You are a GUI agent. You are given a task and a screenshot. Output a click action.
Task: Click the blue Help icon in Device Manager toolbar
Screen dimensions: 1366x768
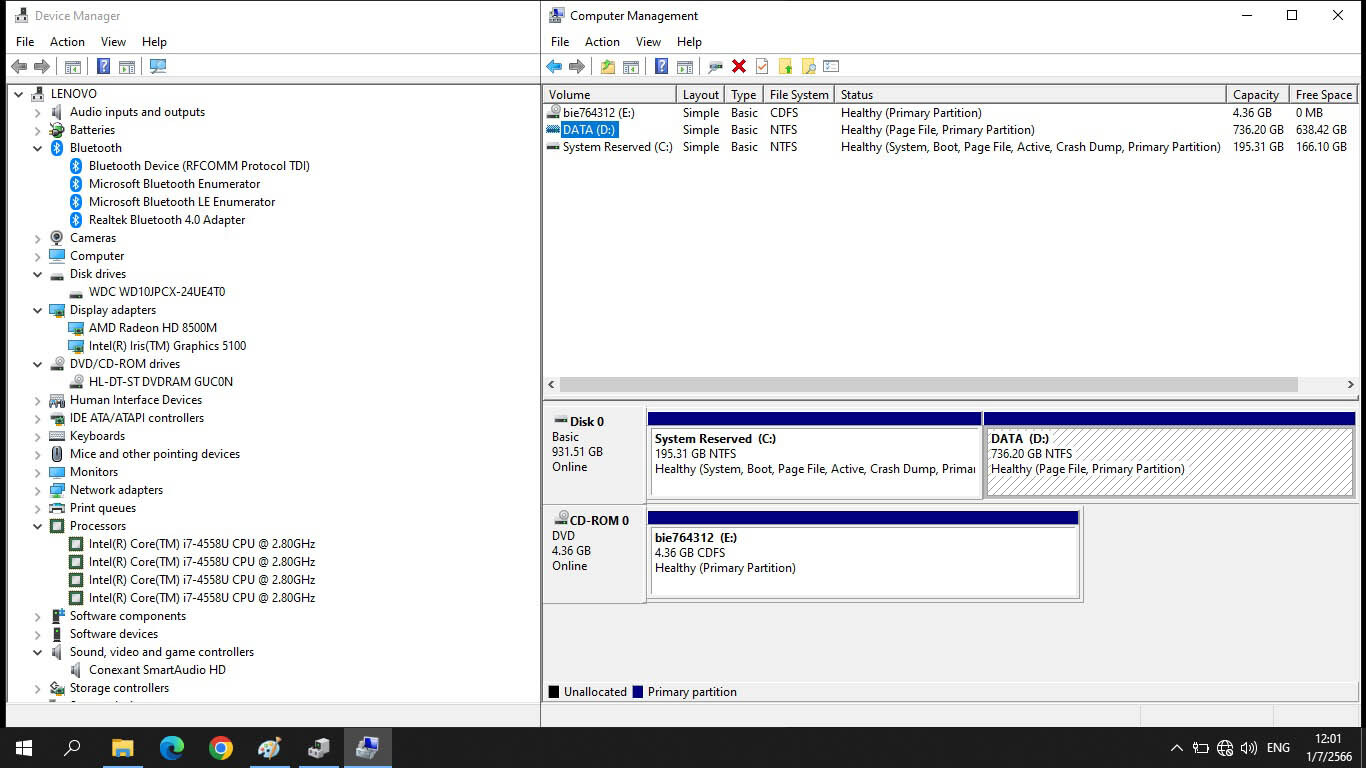pos(103,67)
